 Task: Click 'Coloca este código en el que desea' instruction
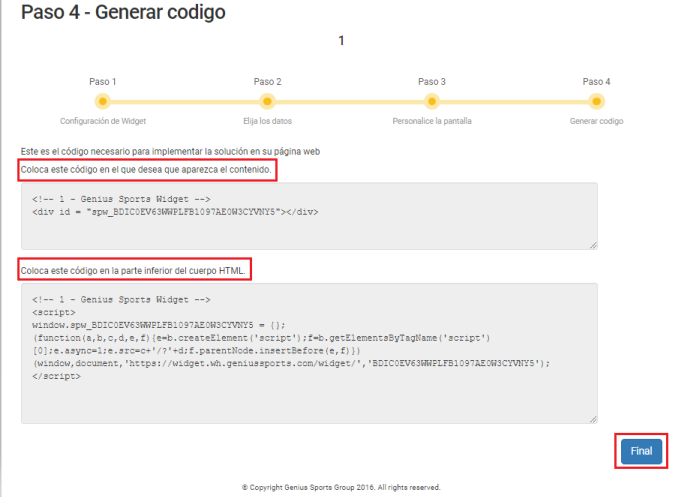146,169
